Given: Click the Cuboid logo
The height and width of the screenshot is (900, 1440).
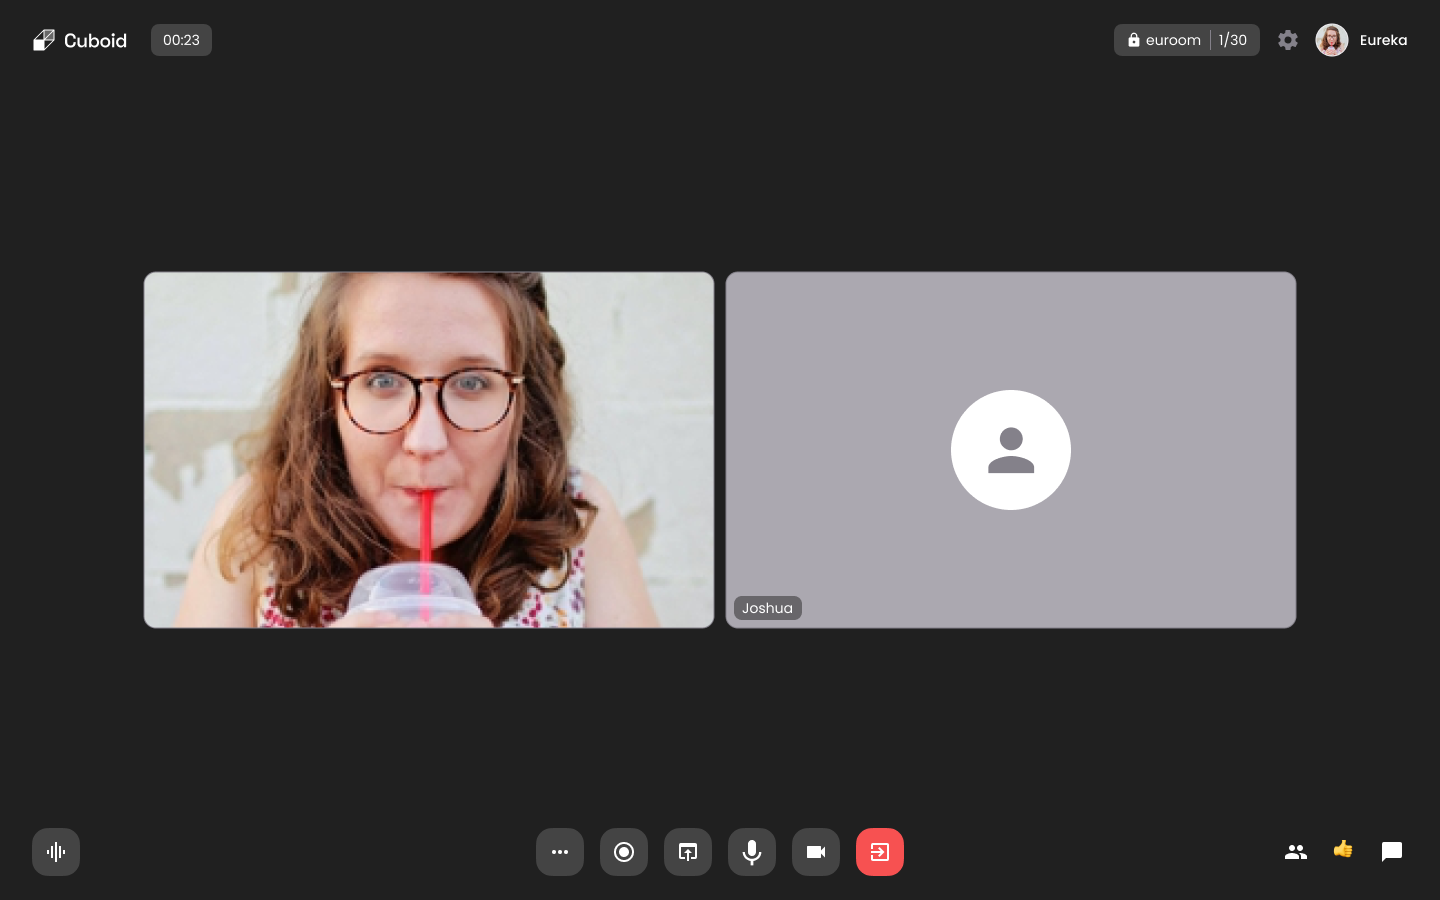Looking at the screenshot, I should (x=80, y=40).
